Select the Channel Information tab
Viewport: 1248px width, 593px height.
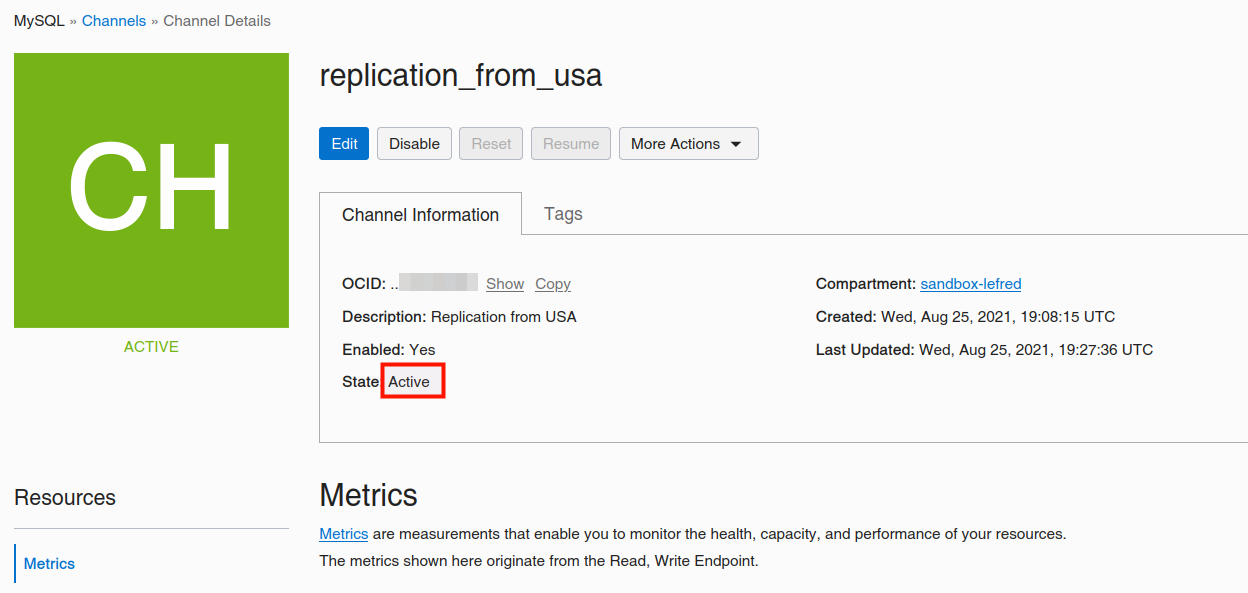coord(420,215)
